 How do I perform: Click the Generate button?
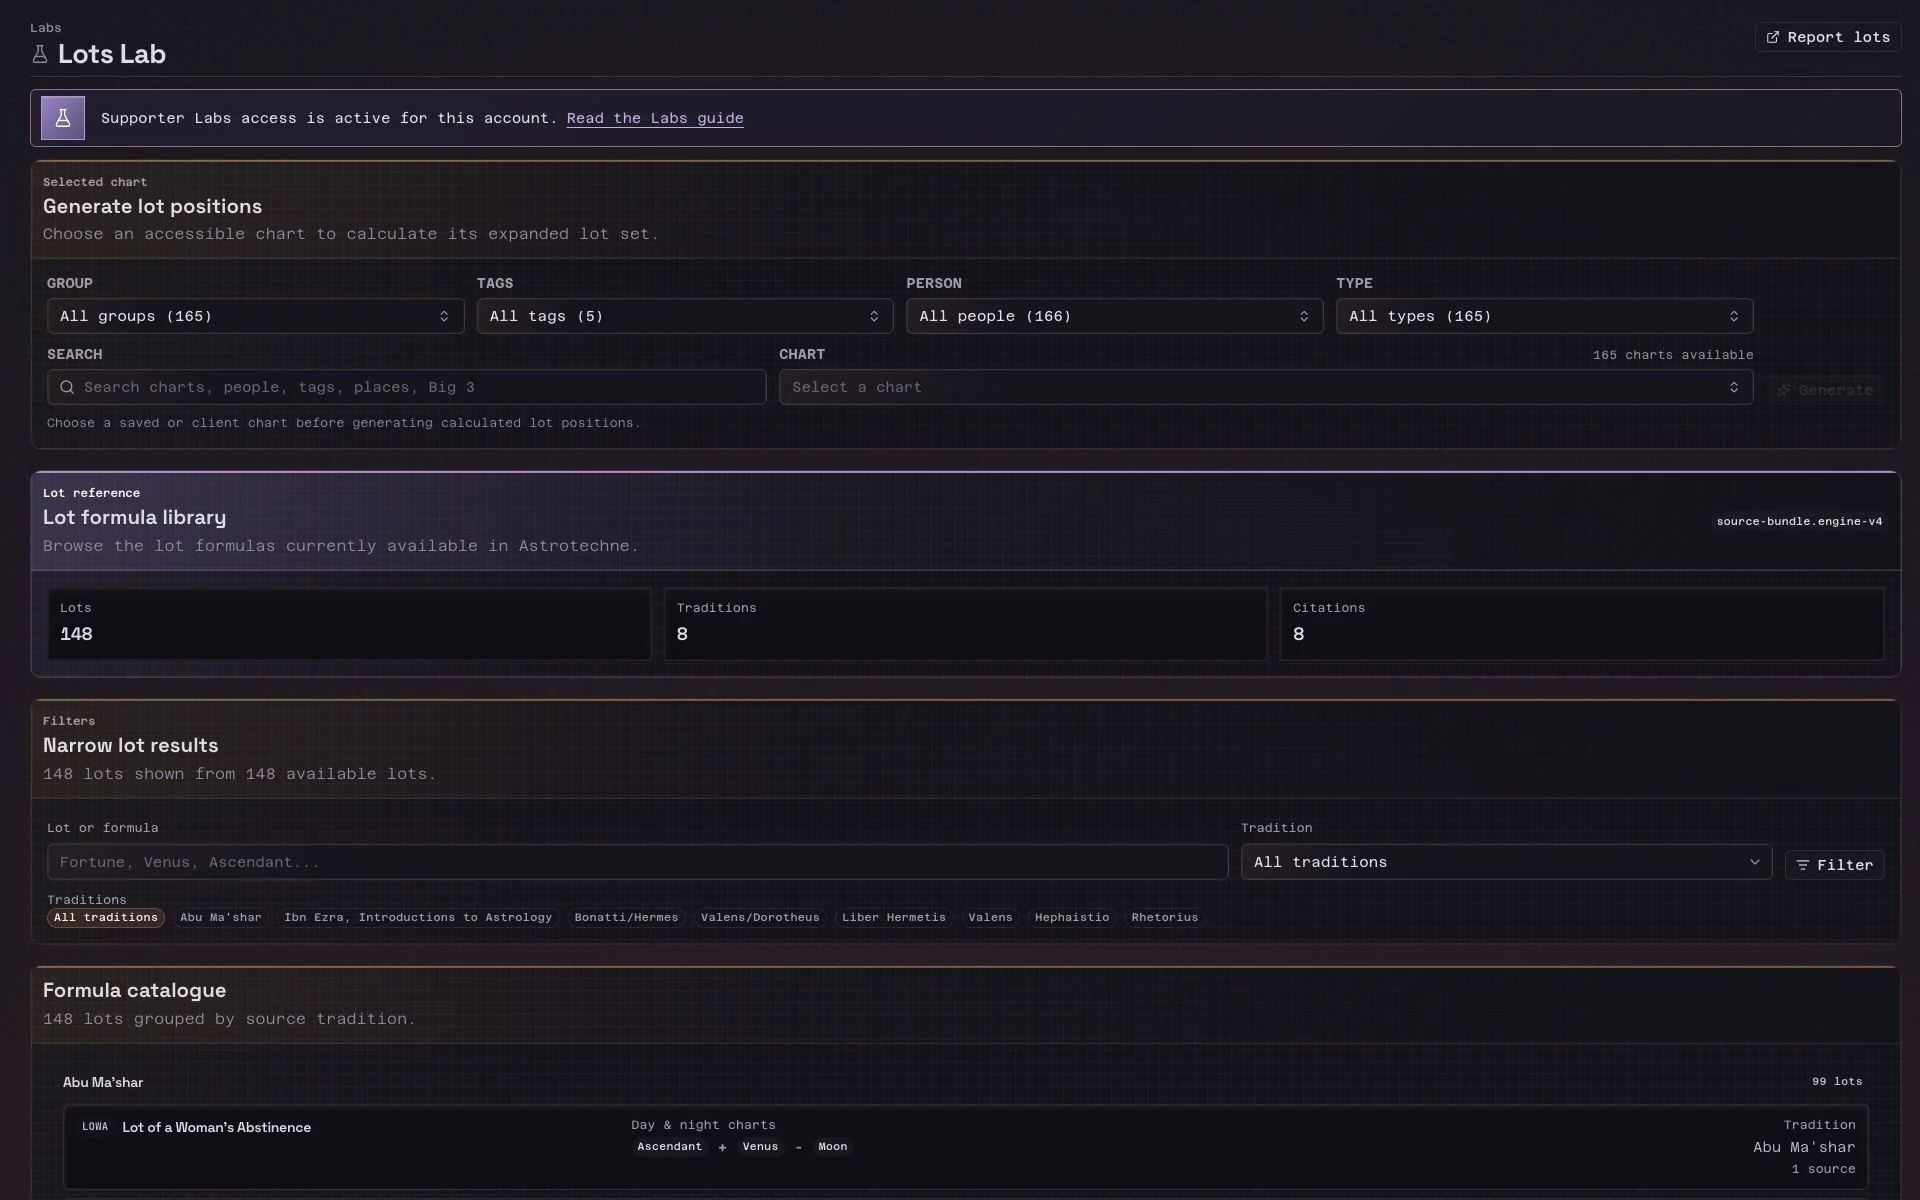(x=1825, y=390)
